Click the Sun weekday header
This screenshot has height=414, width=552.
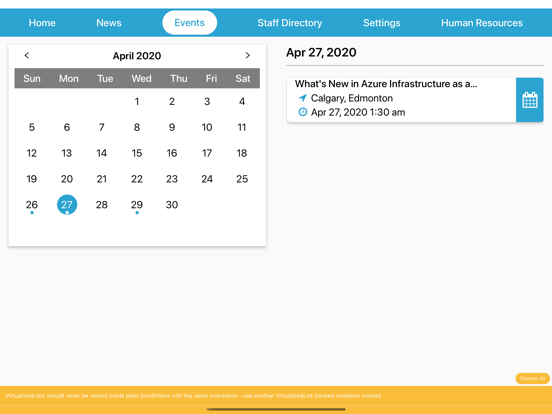(x=32, y=78)
